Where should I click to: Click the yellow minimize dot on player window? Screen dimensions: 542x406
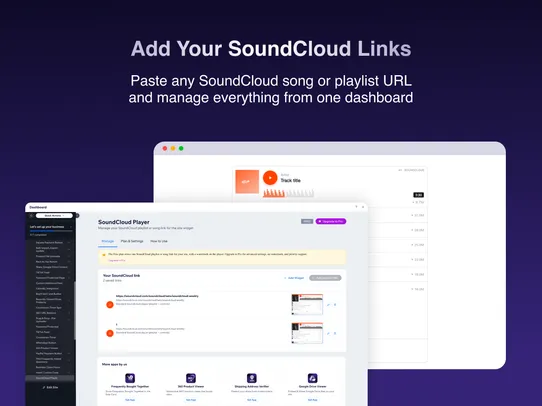[x=173, y=149]
